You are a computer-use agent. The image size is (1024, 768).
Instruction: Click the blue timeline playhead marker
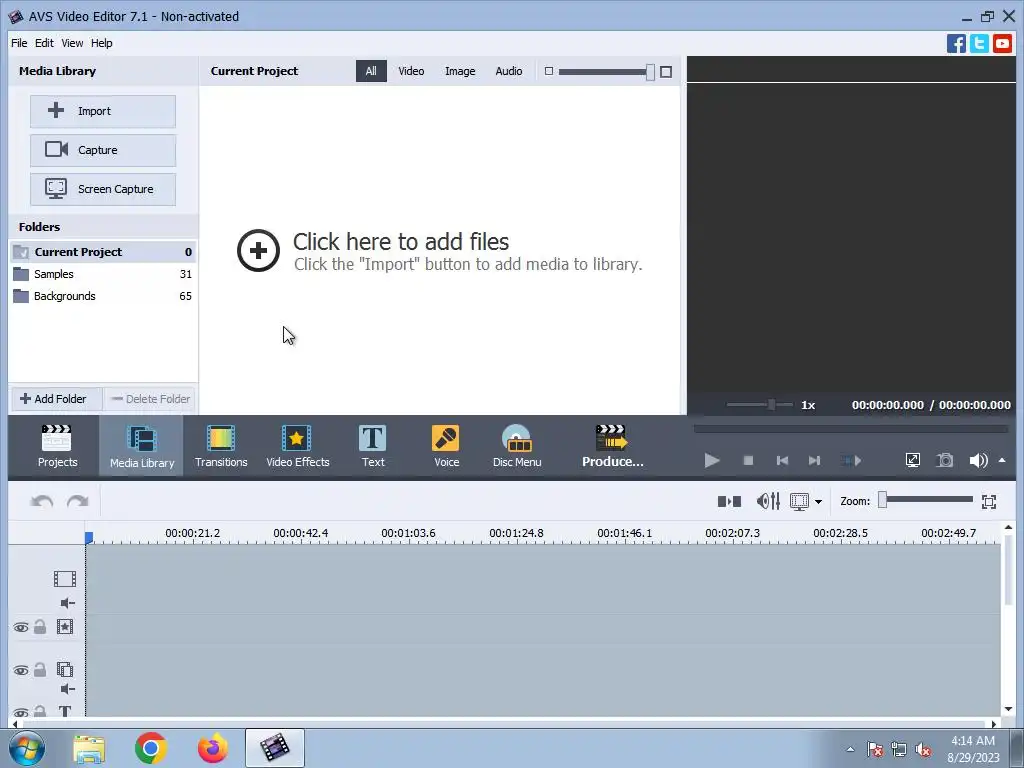click(89, 537)
